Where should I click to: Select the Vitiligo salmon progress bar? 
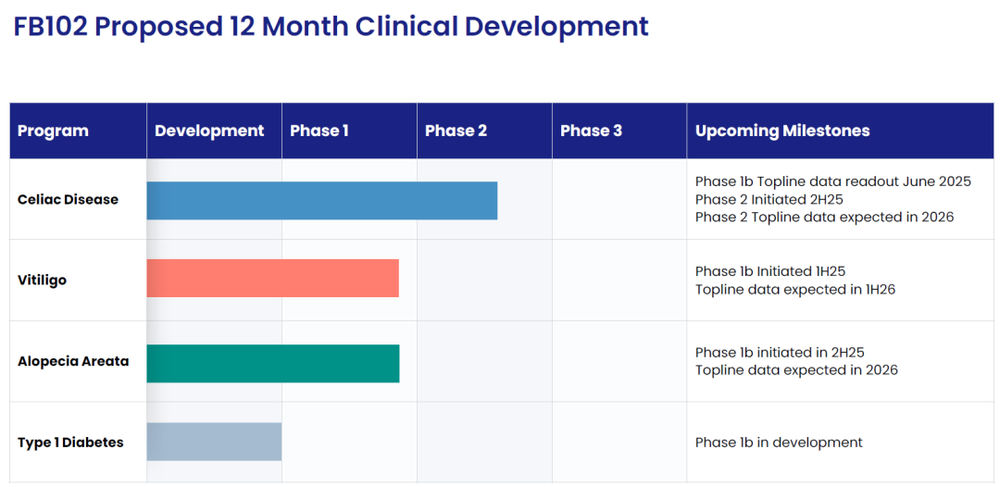[x=273, y=278]
